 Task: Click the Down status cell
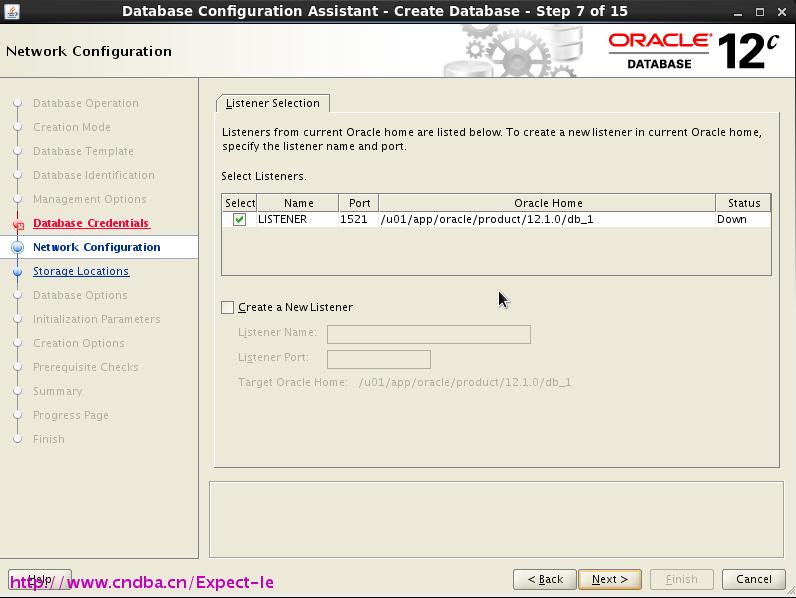[x=743, y=219]
